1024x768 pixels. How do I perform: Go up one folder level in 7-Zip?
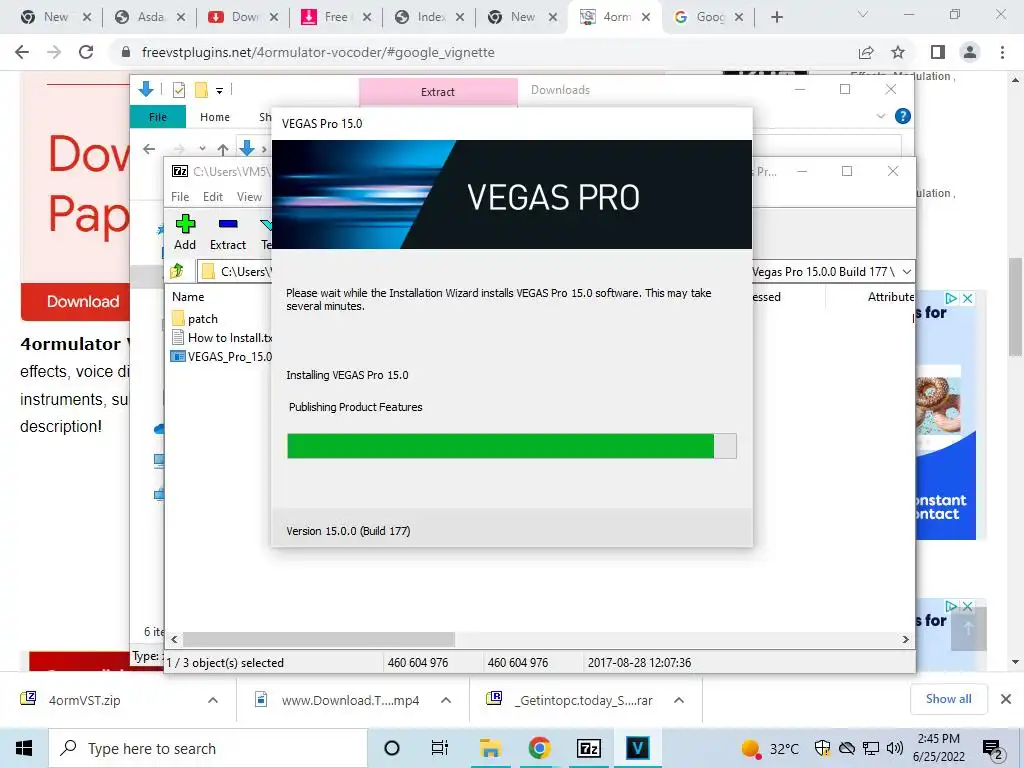pyautogui.click(x=177, y=271)
